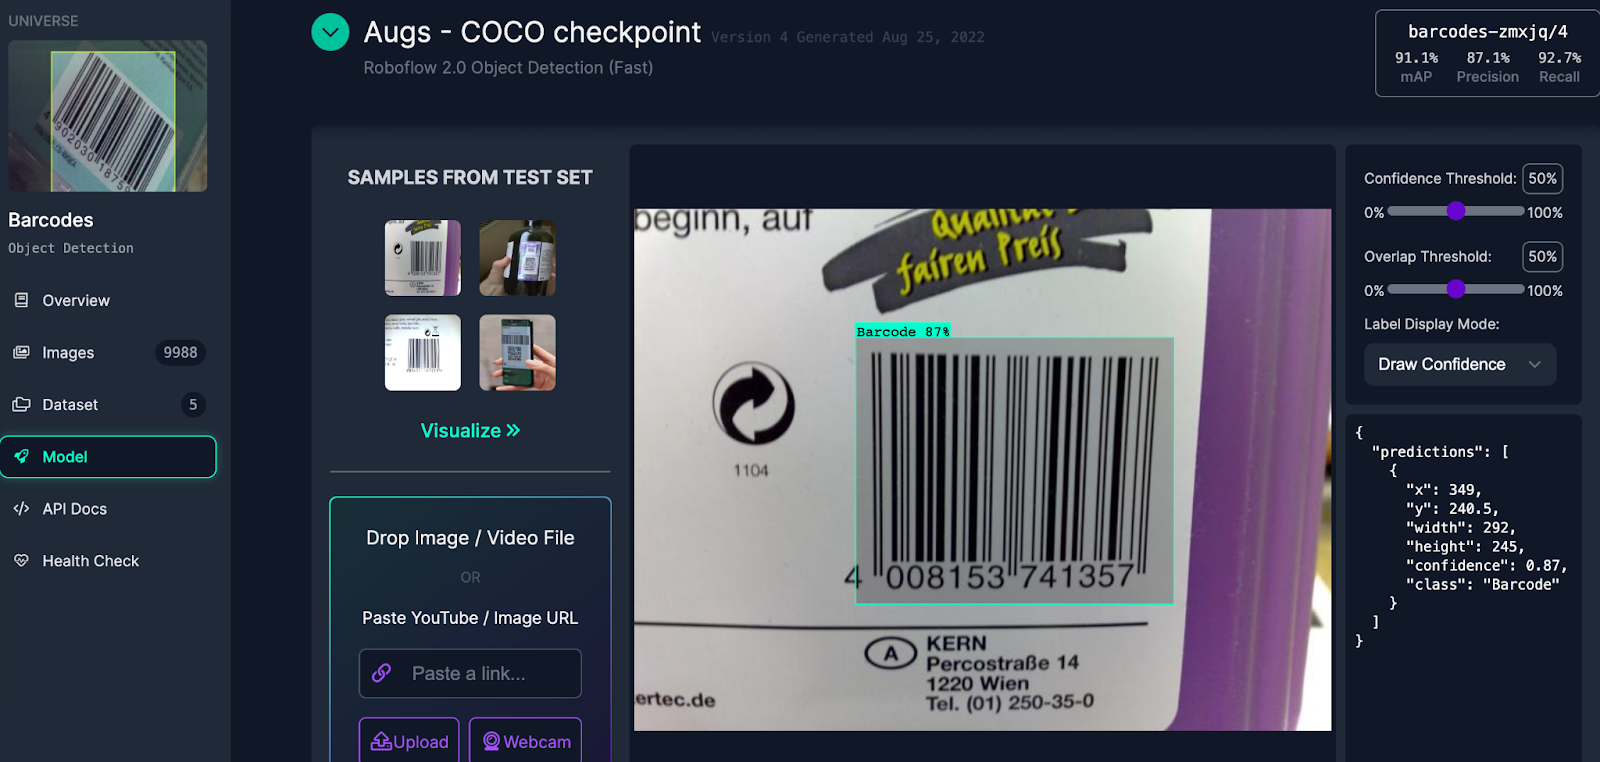This screenshot has width=1600, height=762.
Task: Open the Label Display Mode dropdown
Action: 1460,364
